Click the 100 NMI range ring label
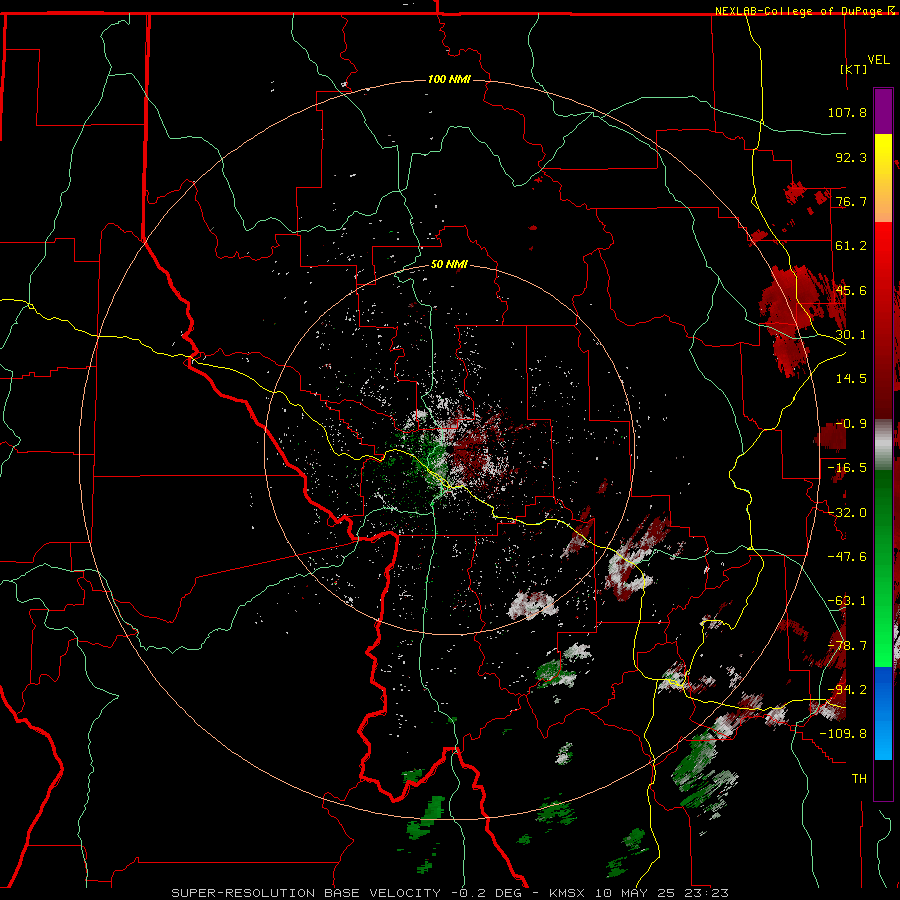 click(449, 79)
